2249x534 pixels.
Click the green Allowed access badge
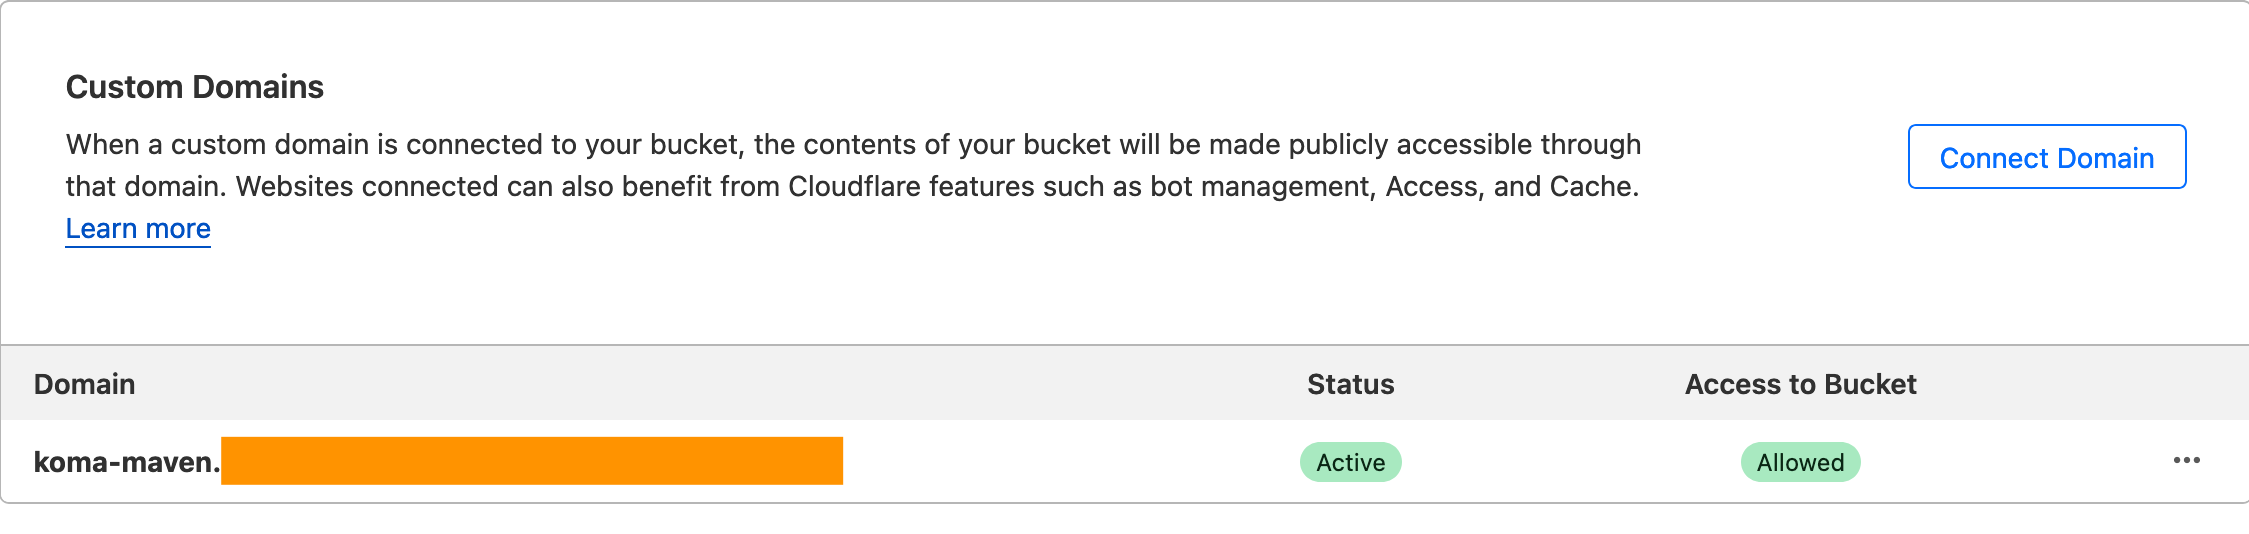(x=1800, y=462)
